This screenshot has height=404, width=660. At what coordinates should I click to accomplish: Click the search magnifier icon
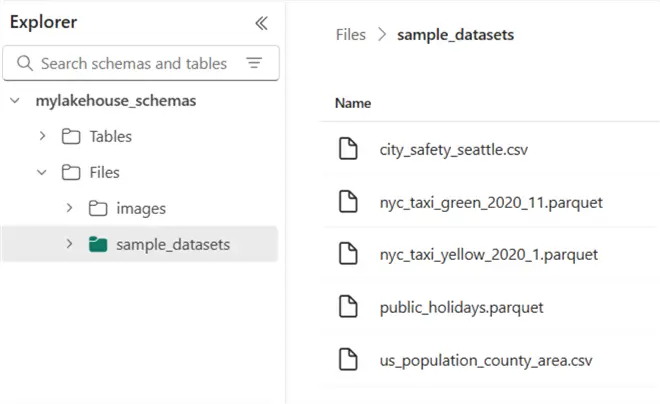pos(24,63)
